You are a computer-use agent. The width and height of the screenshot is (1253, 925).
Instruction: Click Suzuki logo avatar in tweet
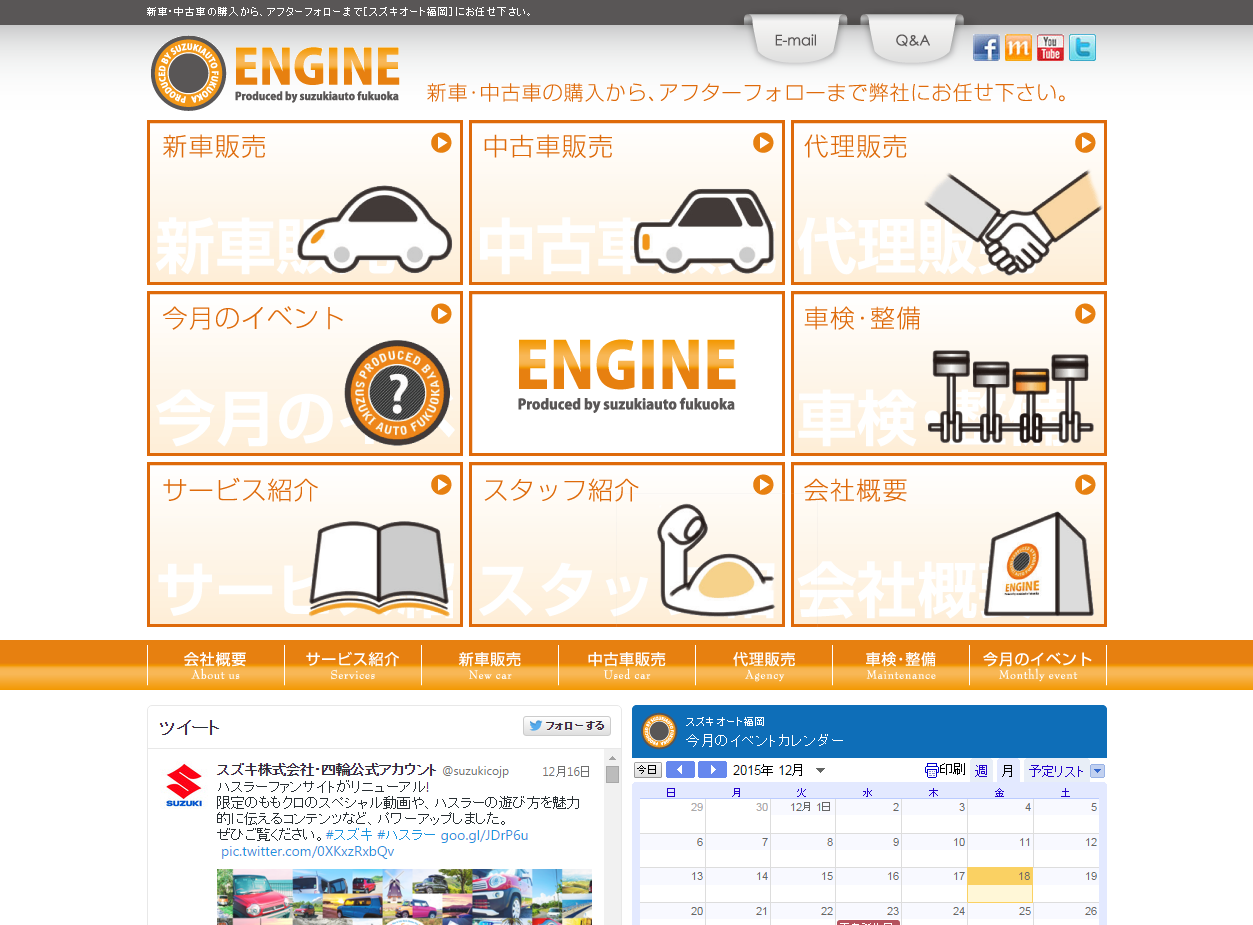(x=184, y=787)
